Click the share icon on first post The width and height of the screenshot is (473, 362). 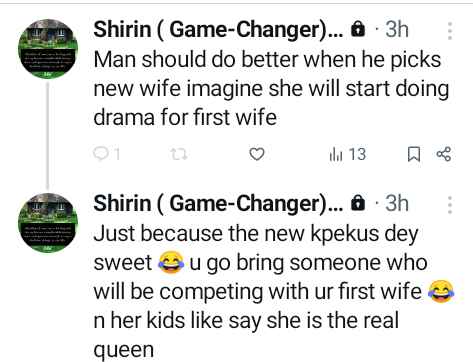(444, 154)
